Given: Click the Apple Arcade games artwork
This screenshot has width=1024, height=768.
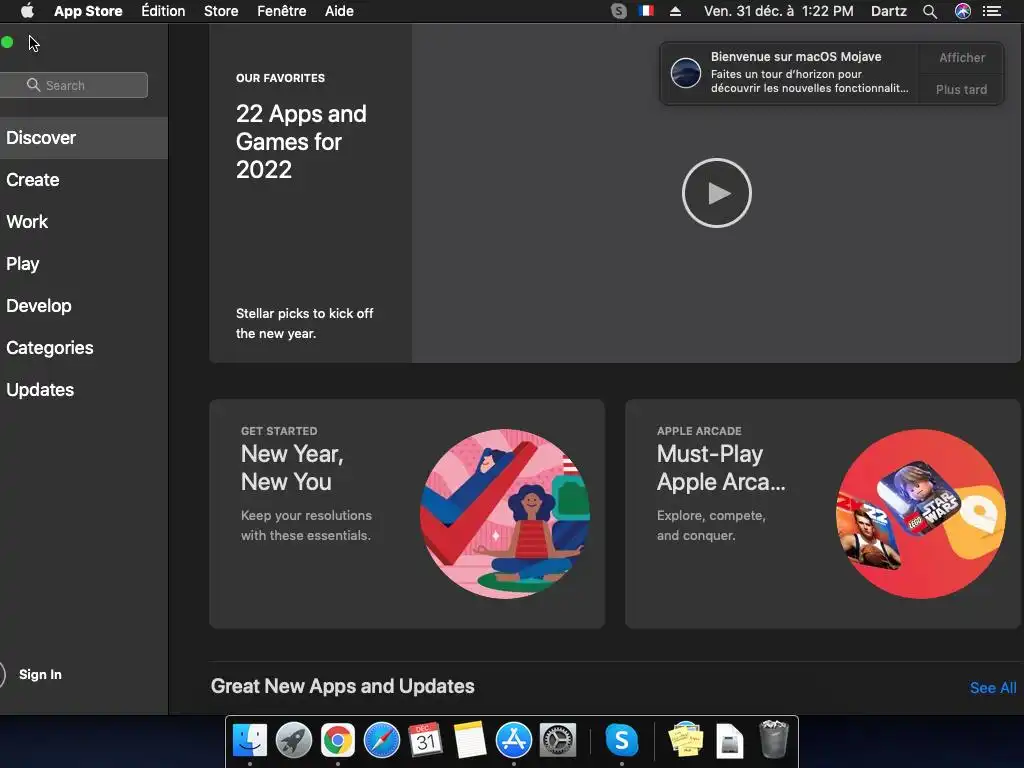Looking at the screenshot, I should click(921, 514).
